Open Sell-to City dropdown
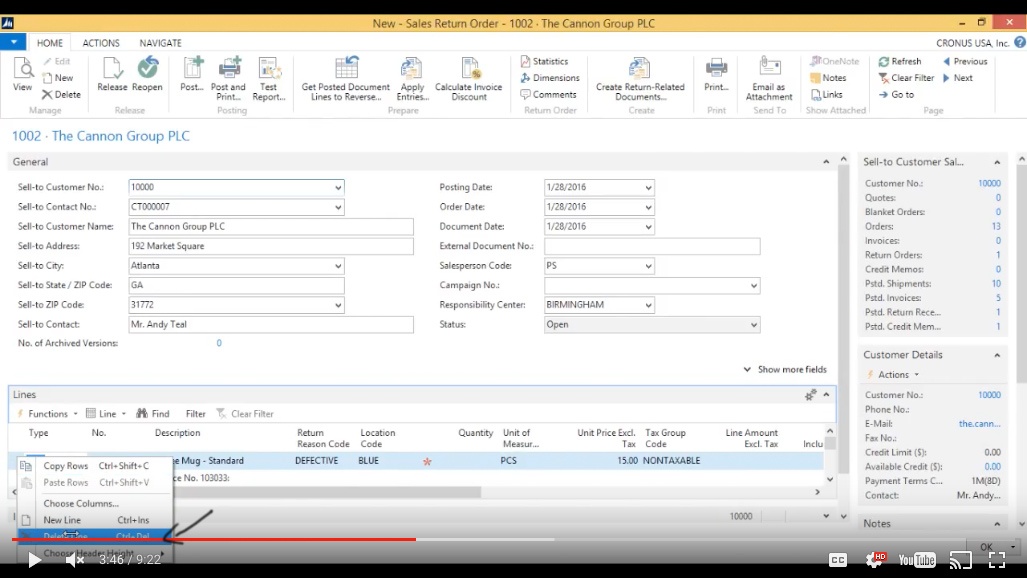1027x578 pixels. tap(338, 266)
